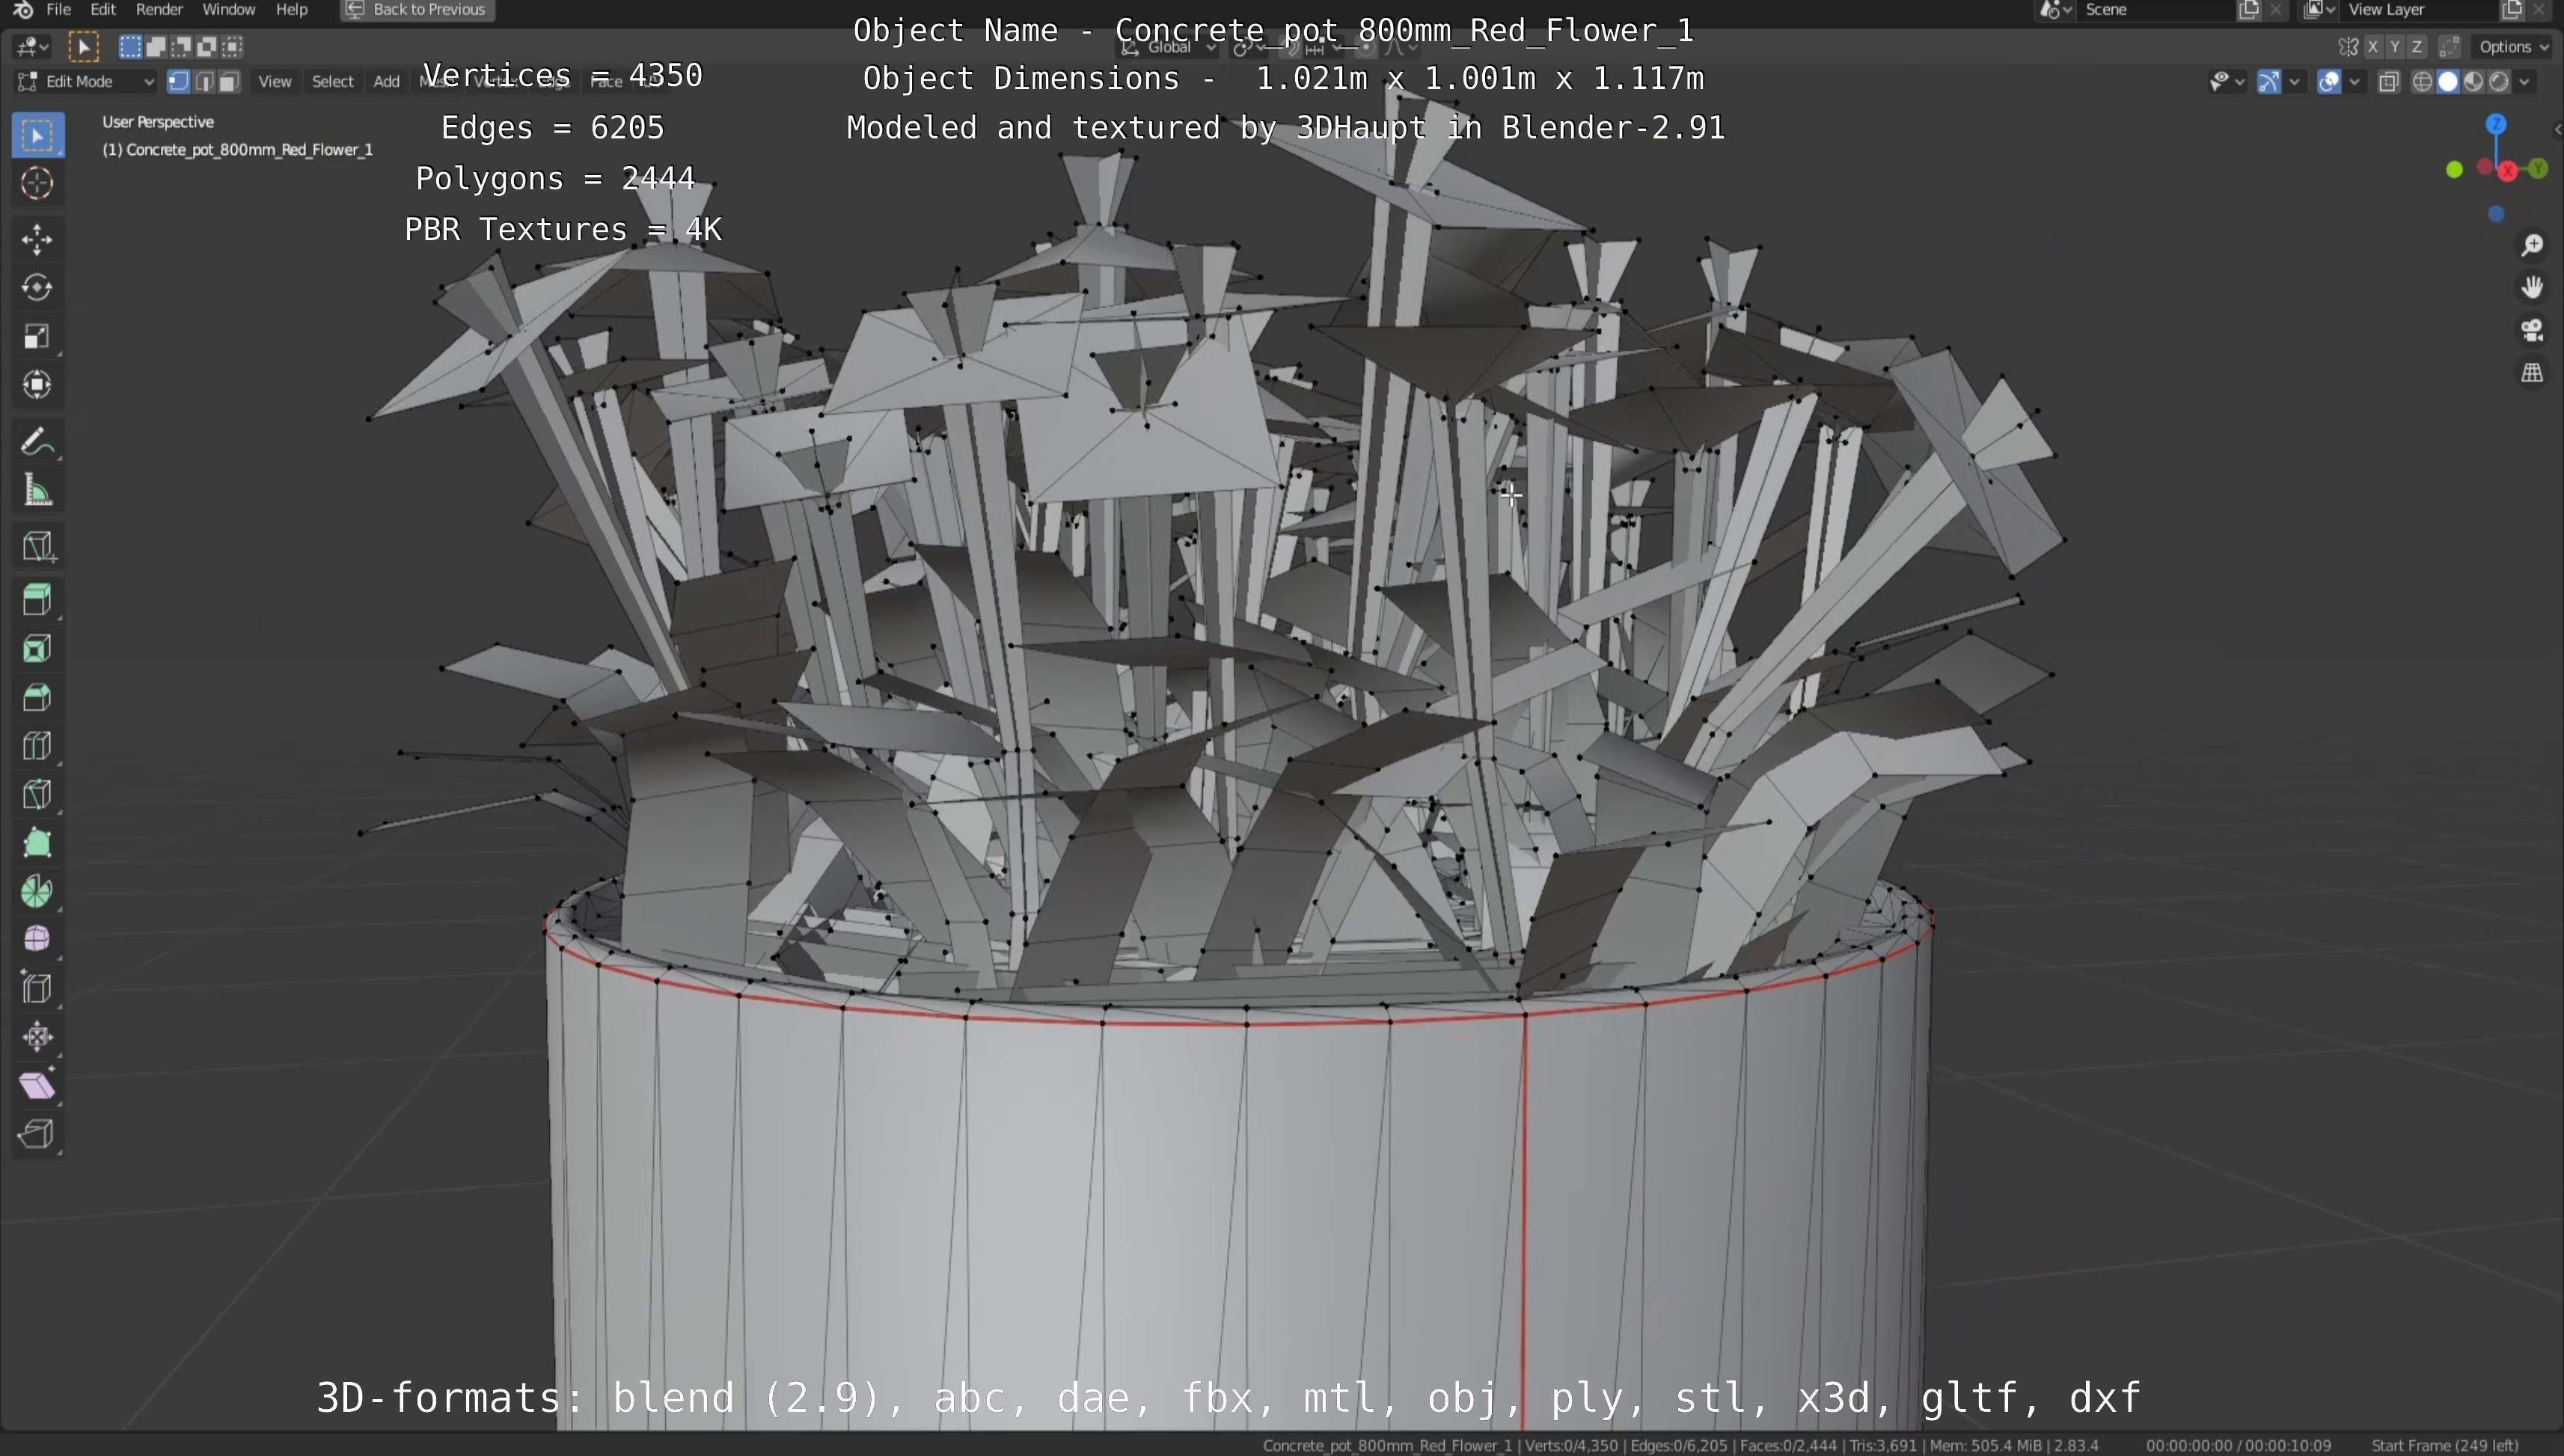This screenshot has width=2564, height=1456.
Task: Open the Edit Mode dropdown
Action: click(x=86, y=82)
